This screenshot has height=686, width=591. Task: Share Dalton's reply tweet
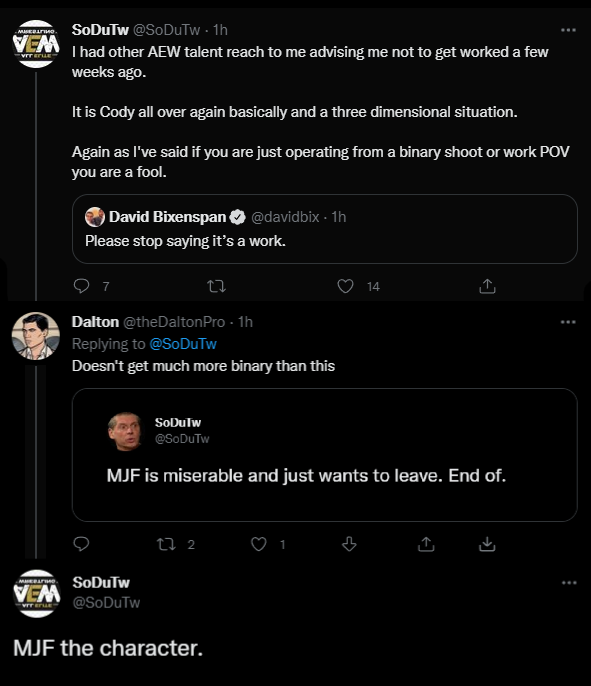coord(426,544)
